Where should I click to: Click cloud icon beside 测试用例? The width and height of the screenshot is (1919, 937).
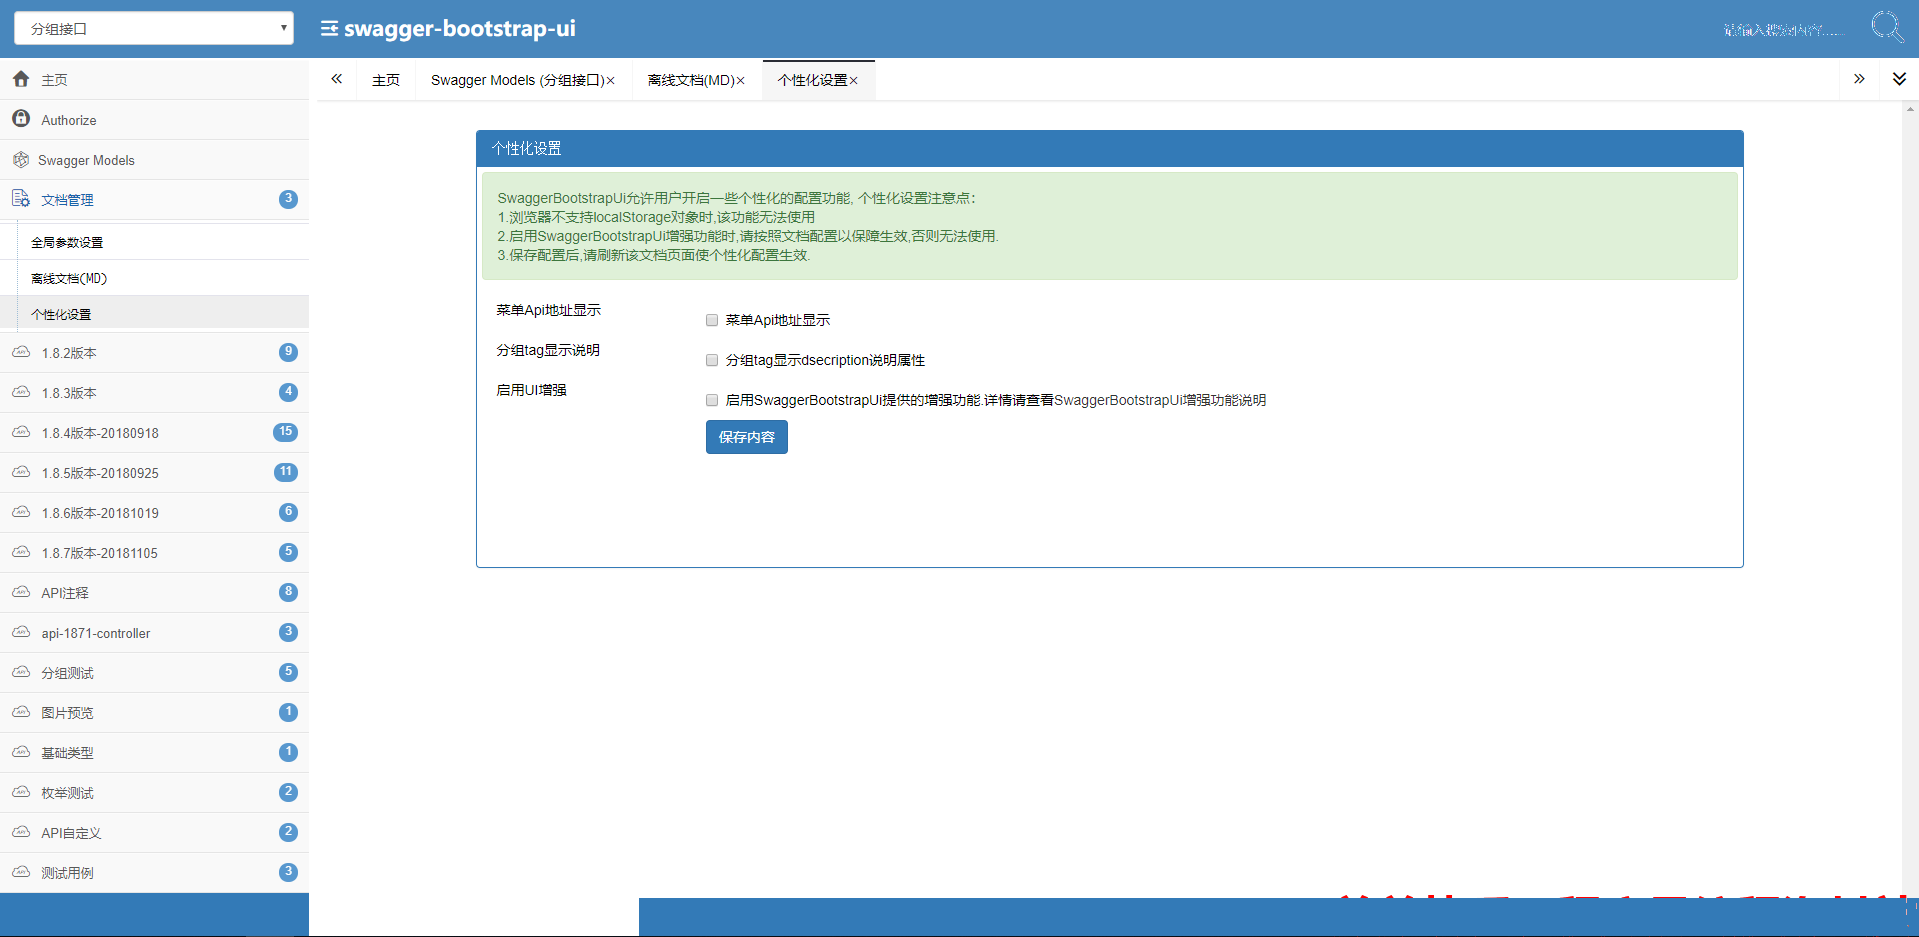[x=21, y=872]
